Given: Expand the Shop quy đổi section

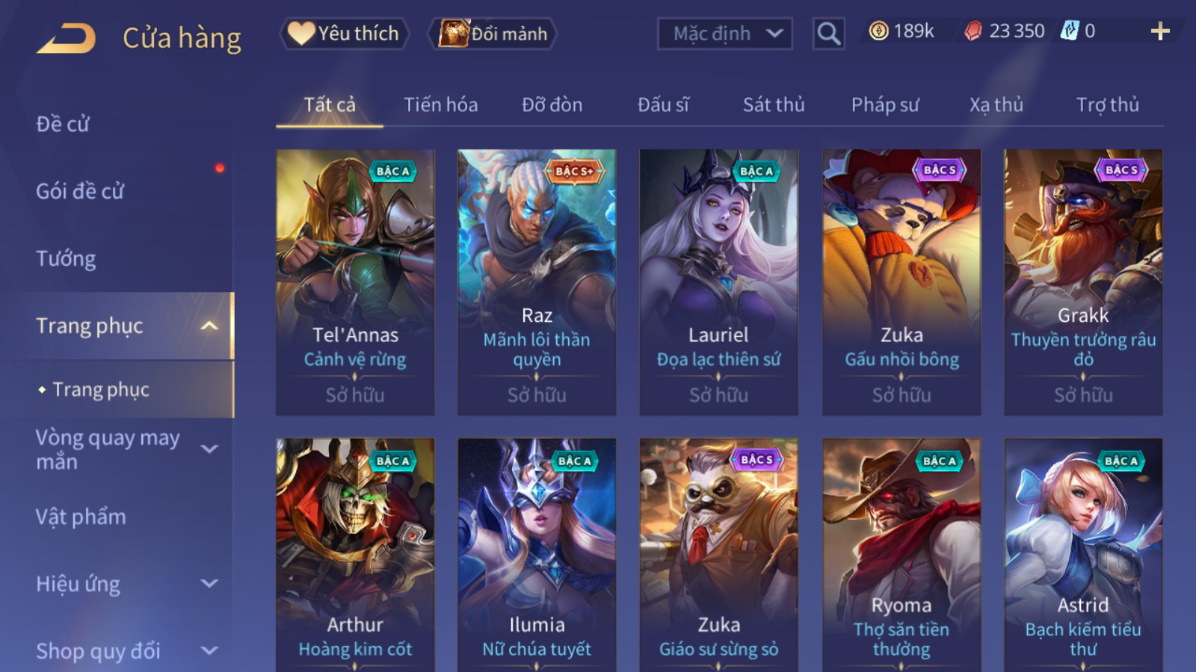Looking at the screenshot, I should click(209, 651).
